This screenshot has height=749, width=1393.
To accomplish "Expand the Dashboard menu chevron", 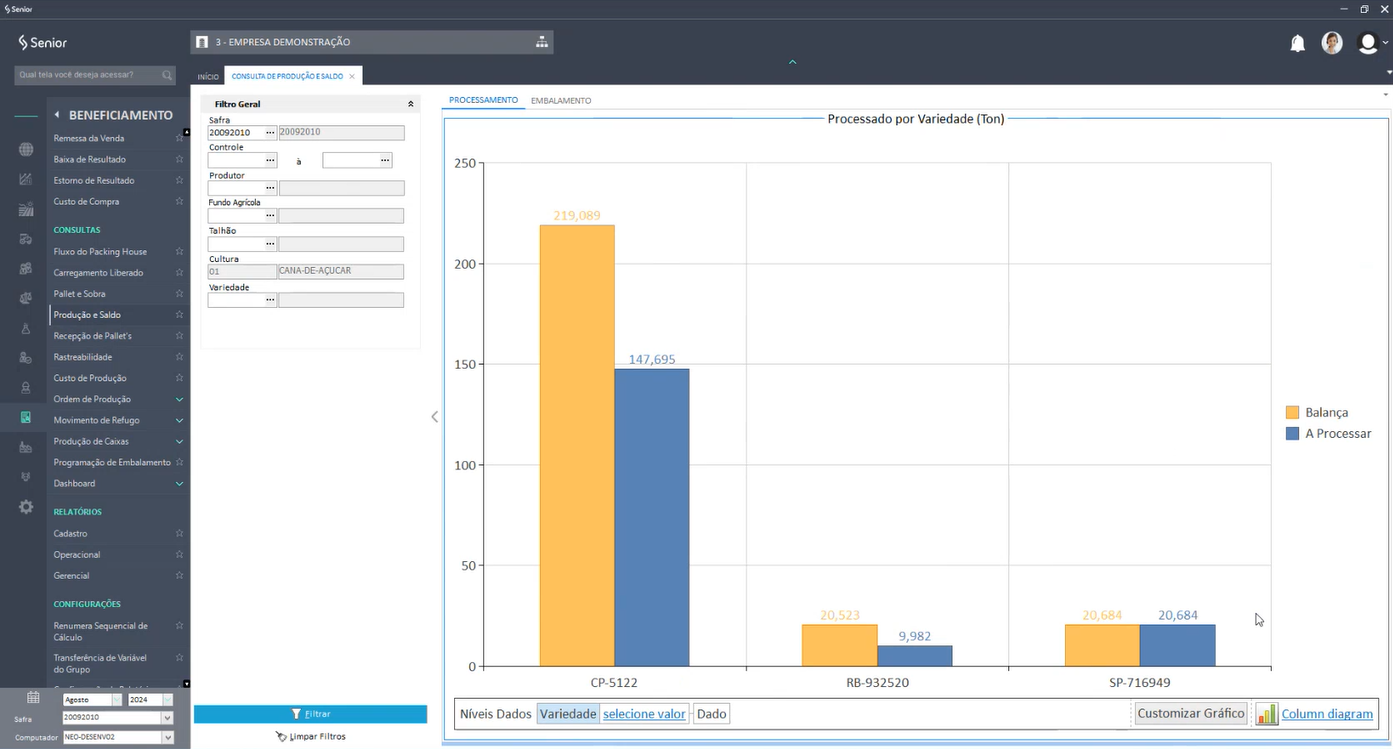I will pos(179,484).
